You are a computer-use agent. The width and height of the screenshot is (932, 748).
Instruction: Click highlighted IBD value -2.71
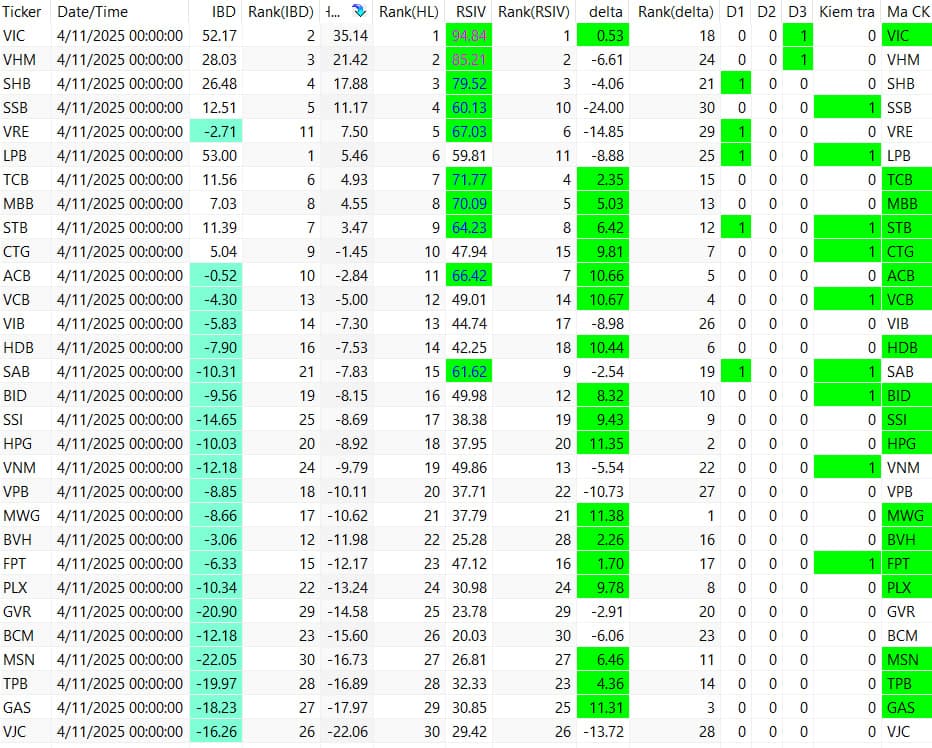[216, 132]
